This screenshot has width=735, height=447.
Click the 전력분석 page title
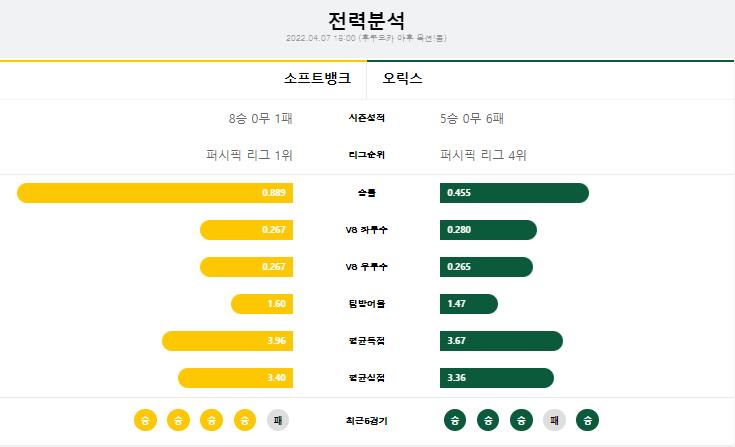click(x=366, y=21)
